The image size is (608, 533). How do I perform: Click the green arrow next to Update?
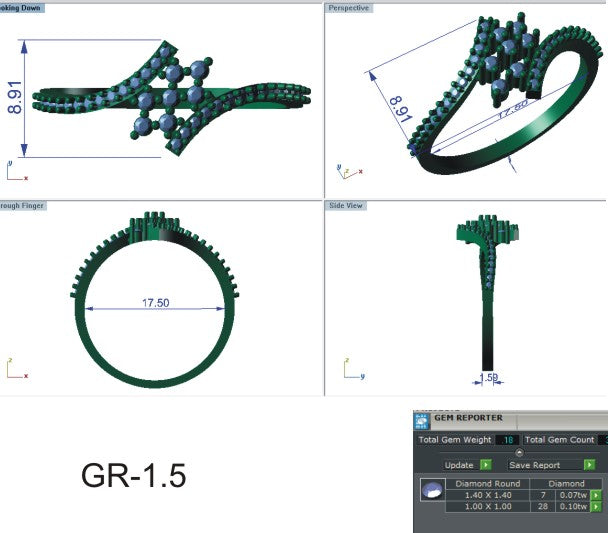click(485, 464)
